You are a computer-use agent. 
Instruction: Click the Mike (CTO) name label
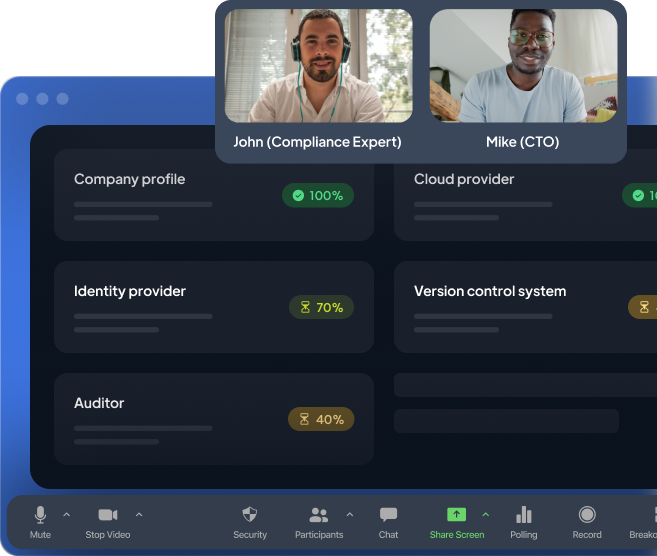[x=522, y=142]
